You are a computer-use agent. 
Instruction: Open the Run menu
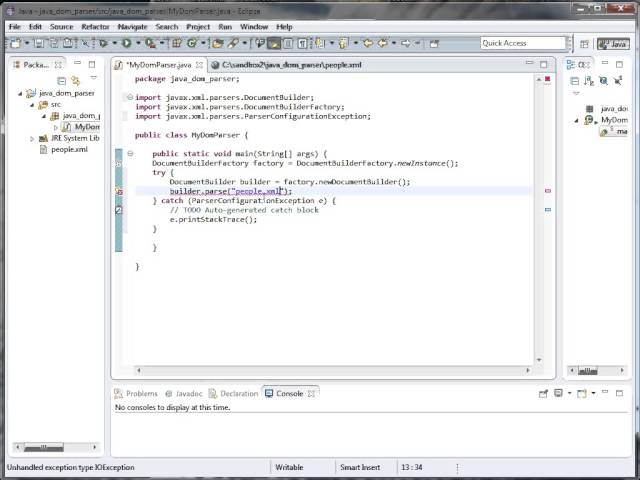(x=225, y=27)
